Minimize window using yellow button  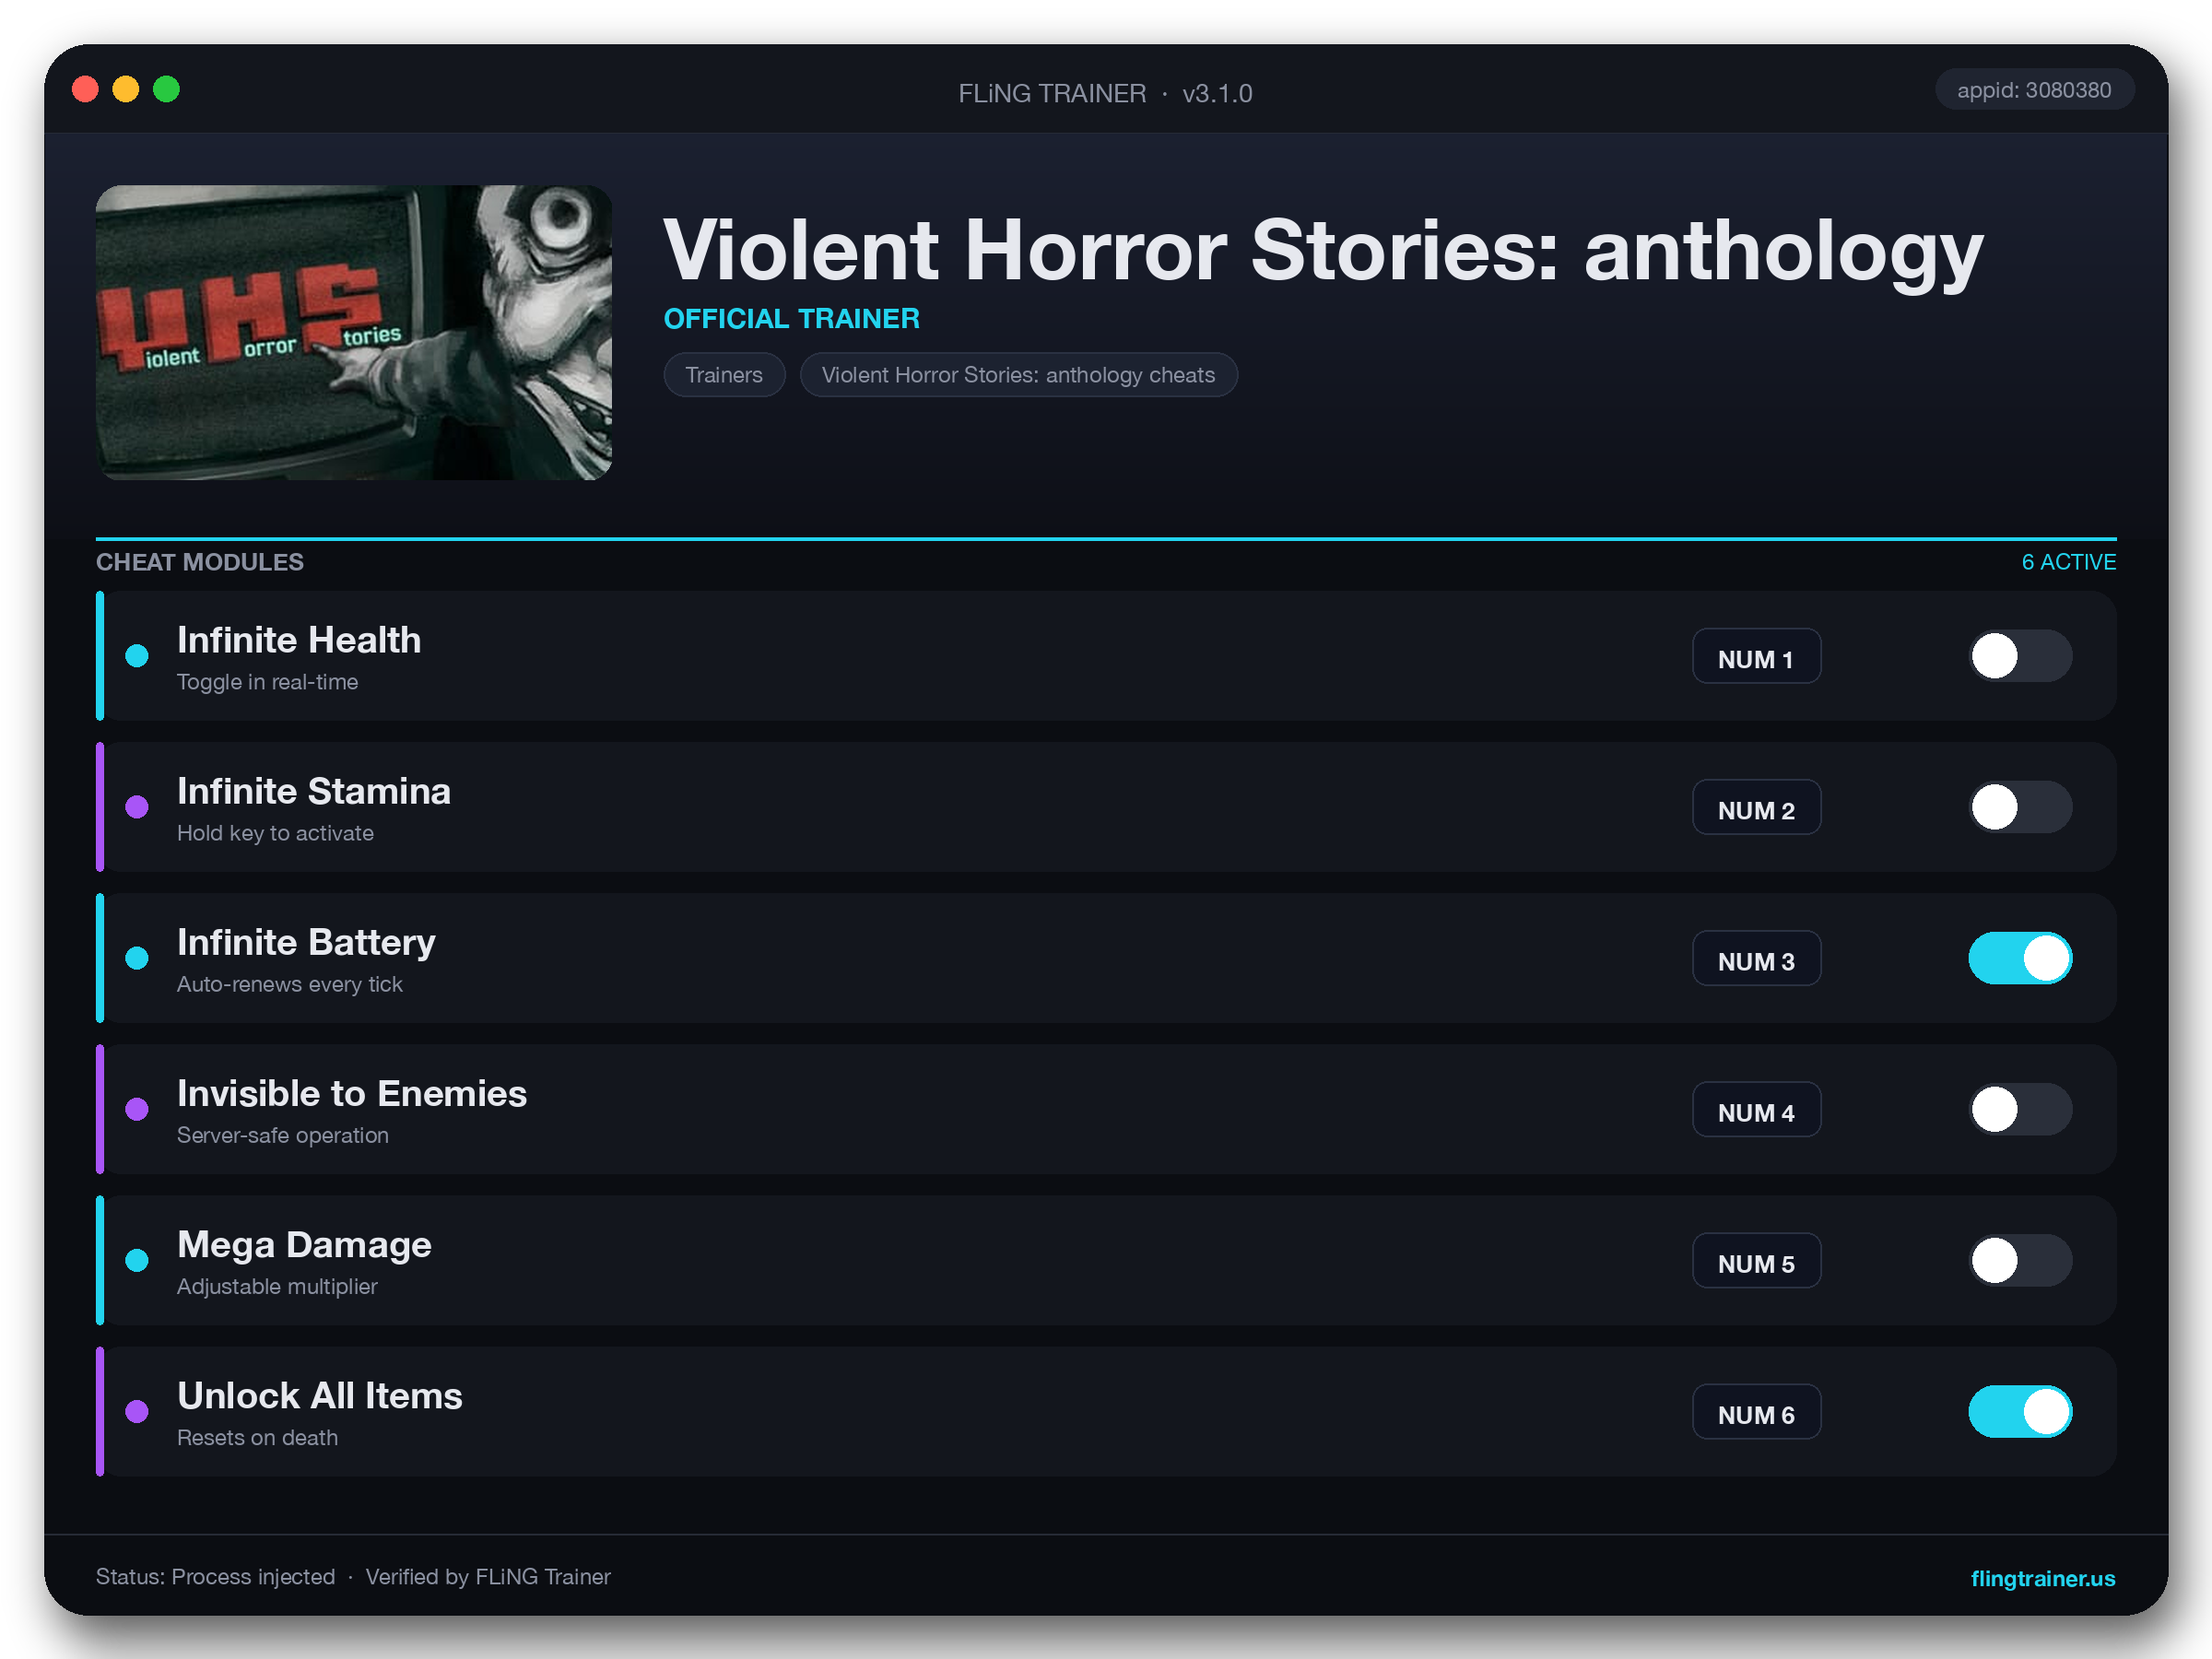point(126,89)
